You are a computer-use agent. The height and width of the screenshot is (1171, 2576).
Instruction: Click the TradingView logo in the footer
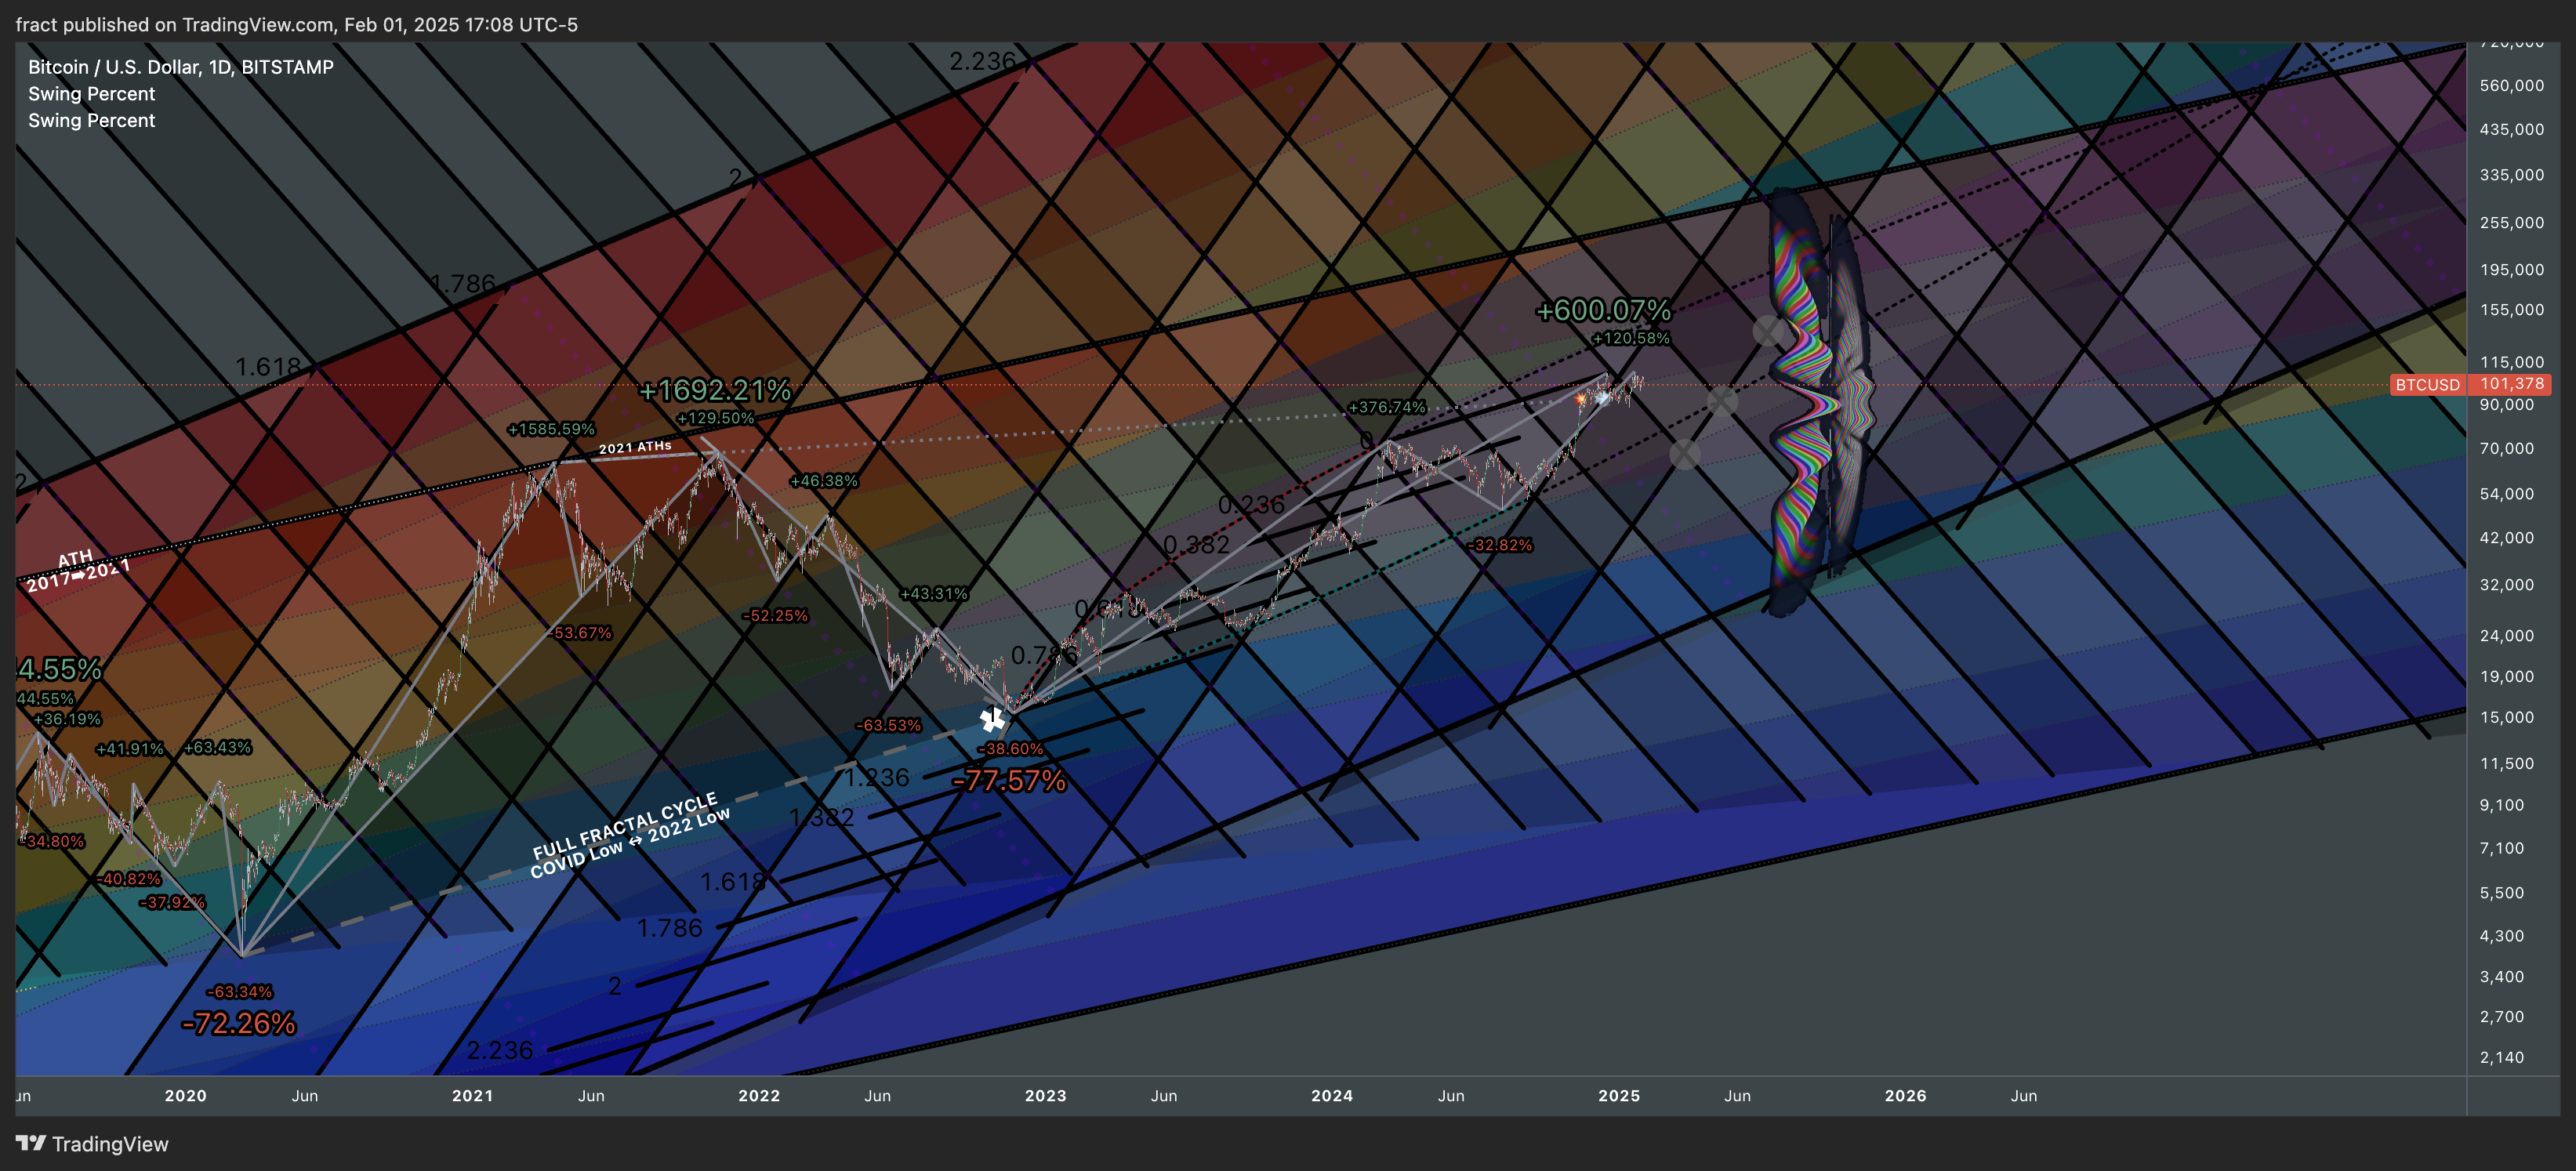92,1144
